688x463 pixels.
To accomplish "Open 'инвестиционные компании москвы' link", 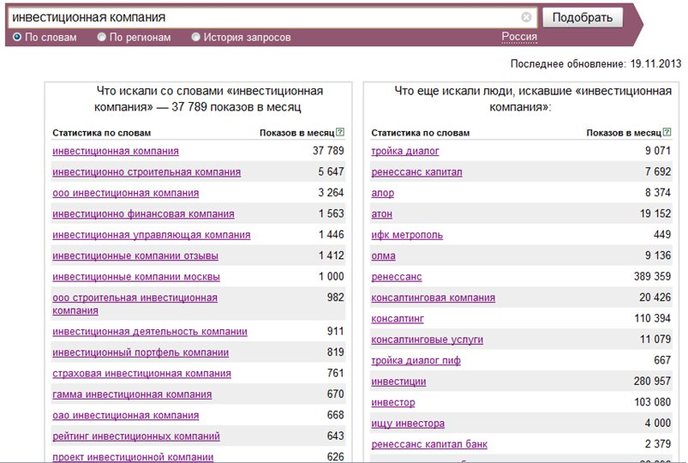I will pyautogui.click(x=136, y=277).
